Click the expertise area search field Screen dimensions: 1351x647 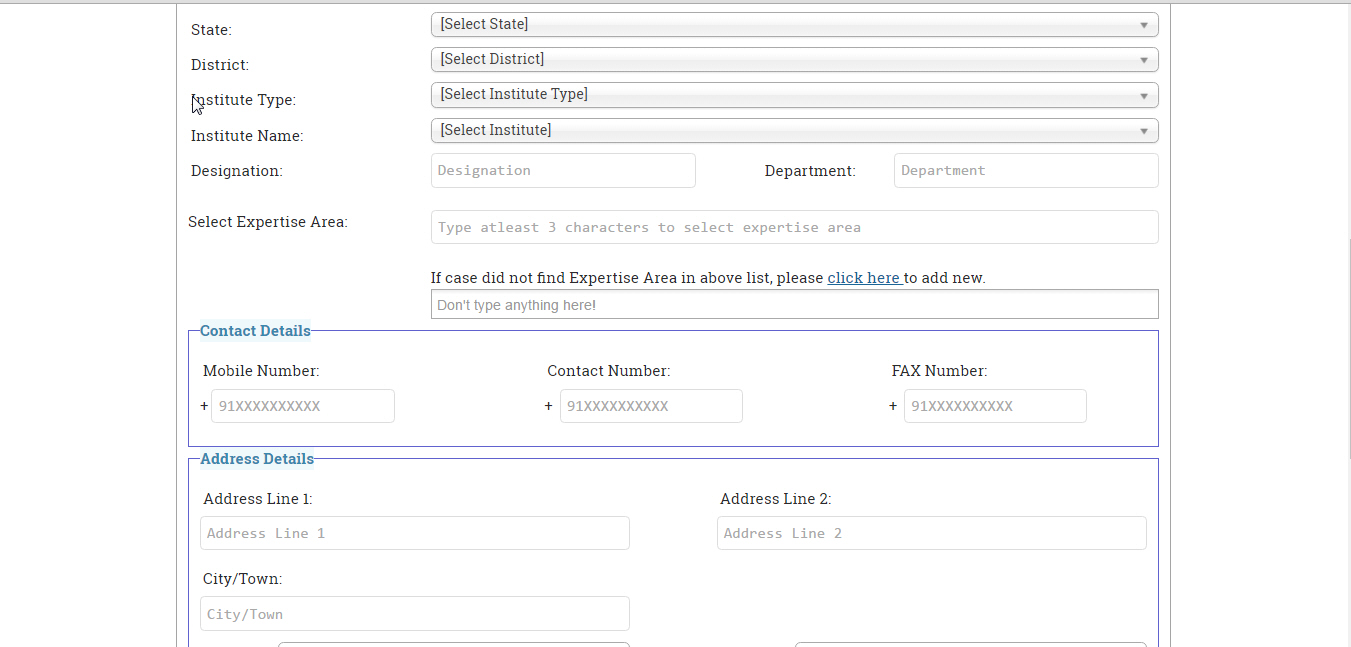tap(794, 227)
